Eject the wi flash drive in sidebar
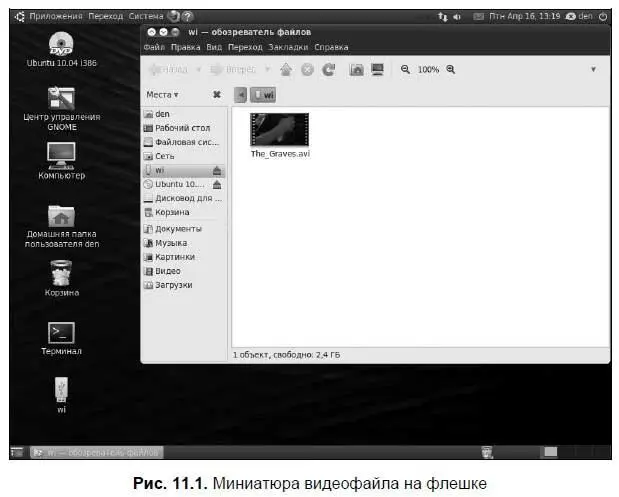Screen dimensions: 619x497 pyautogui.click(x=218, y=171)
